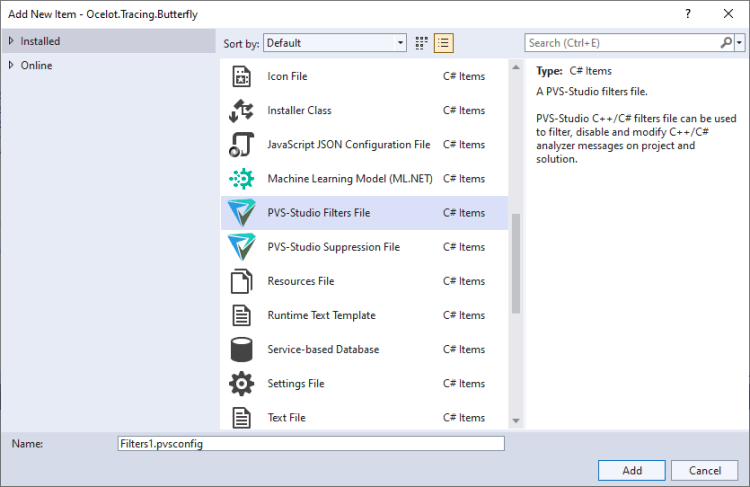Screen dimensions: 750x487
Task: Switch to medium icons list view
Action: (444, 43)
